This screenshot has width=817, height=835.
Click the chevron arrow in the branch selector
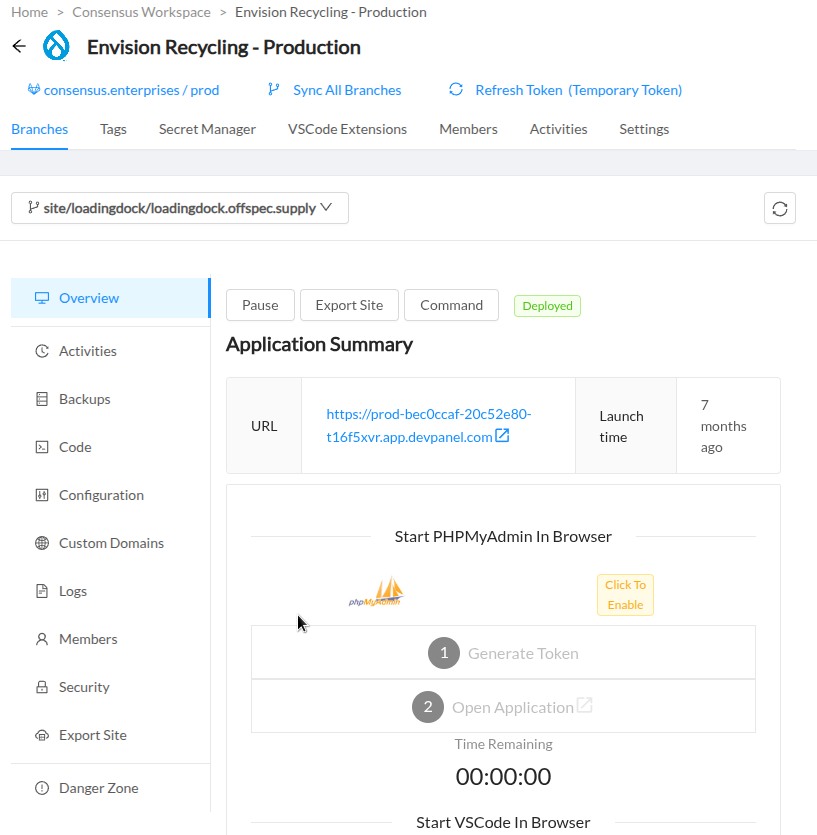pos(326,207)
